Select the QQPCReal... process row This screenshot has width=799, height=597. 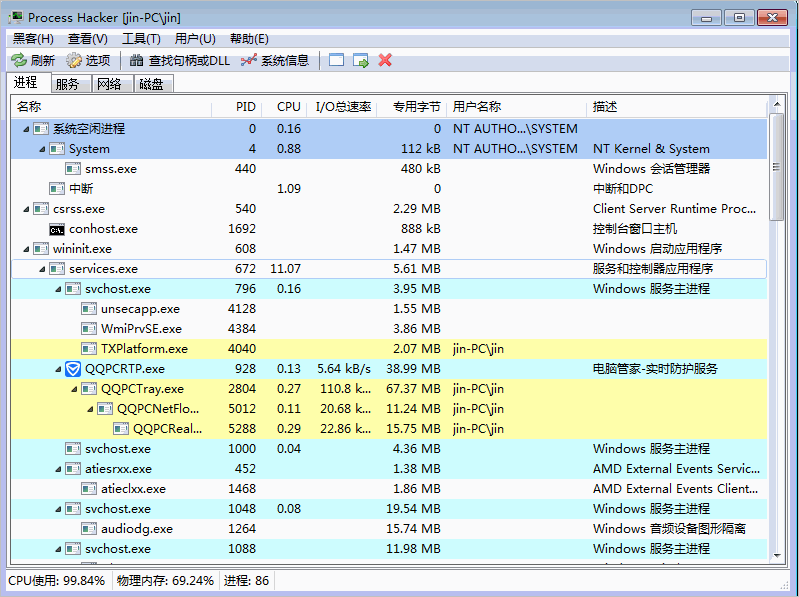pyautogui.click(x=389, y=429)
